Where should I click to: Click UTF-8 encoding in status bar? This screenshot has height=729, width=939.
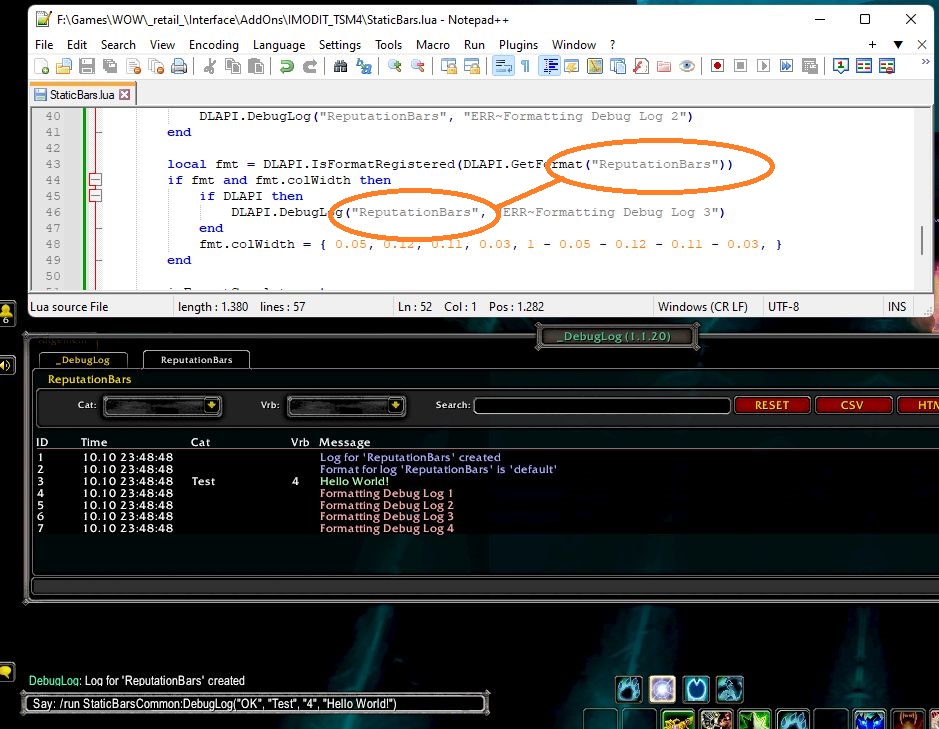pyautogui.click(x=783, y=307)
